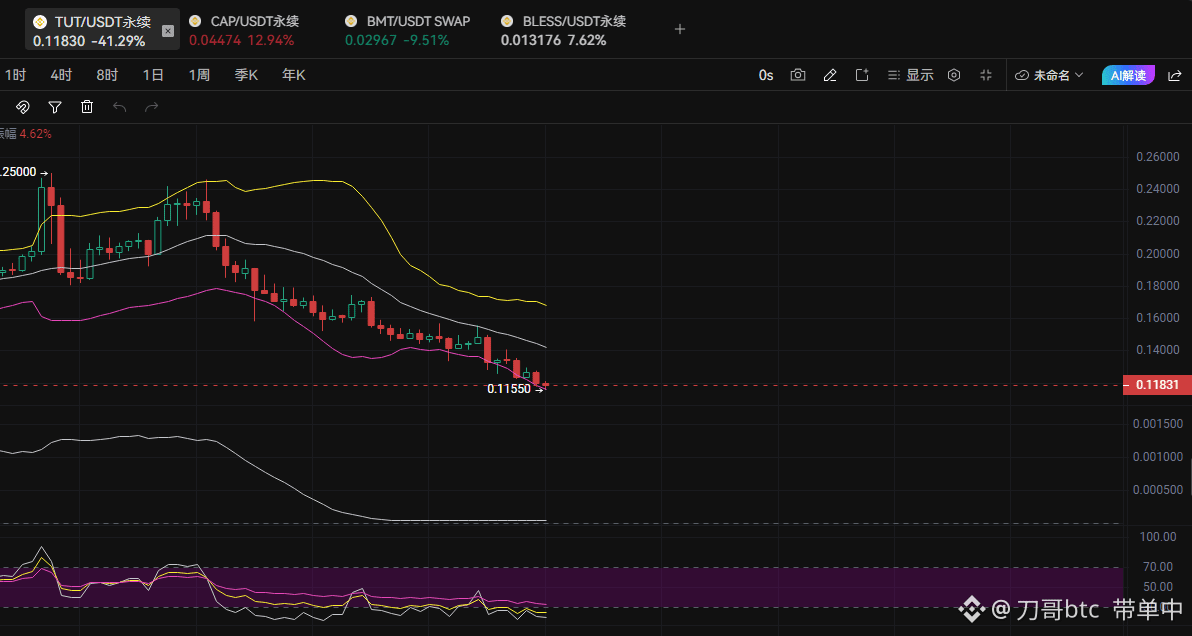Screen dimensions: 1192x636
Task: Select the 1时 timeframe
Action: click(x=15, y=75)
